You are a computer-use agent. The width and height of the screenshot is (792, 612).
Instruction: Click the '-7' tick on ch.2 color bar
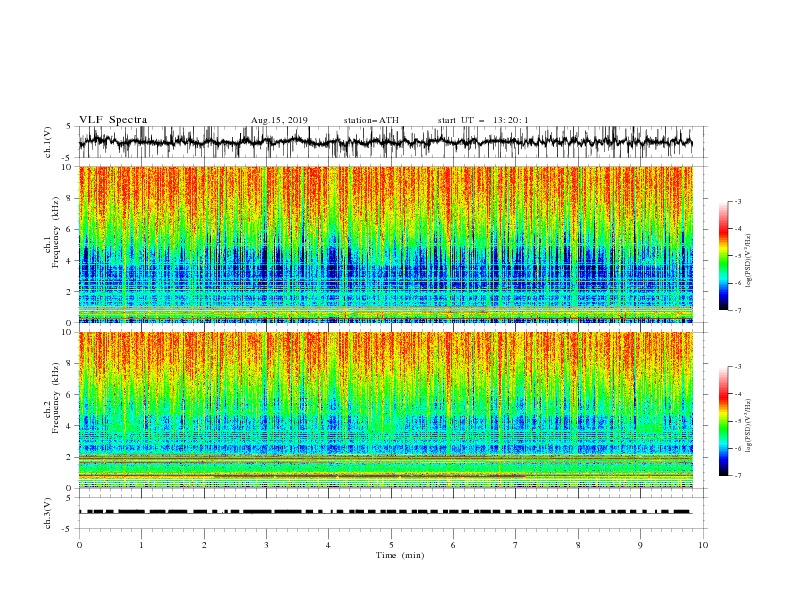pyautogui.click(x=738, y=476)
